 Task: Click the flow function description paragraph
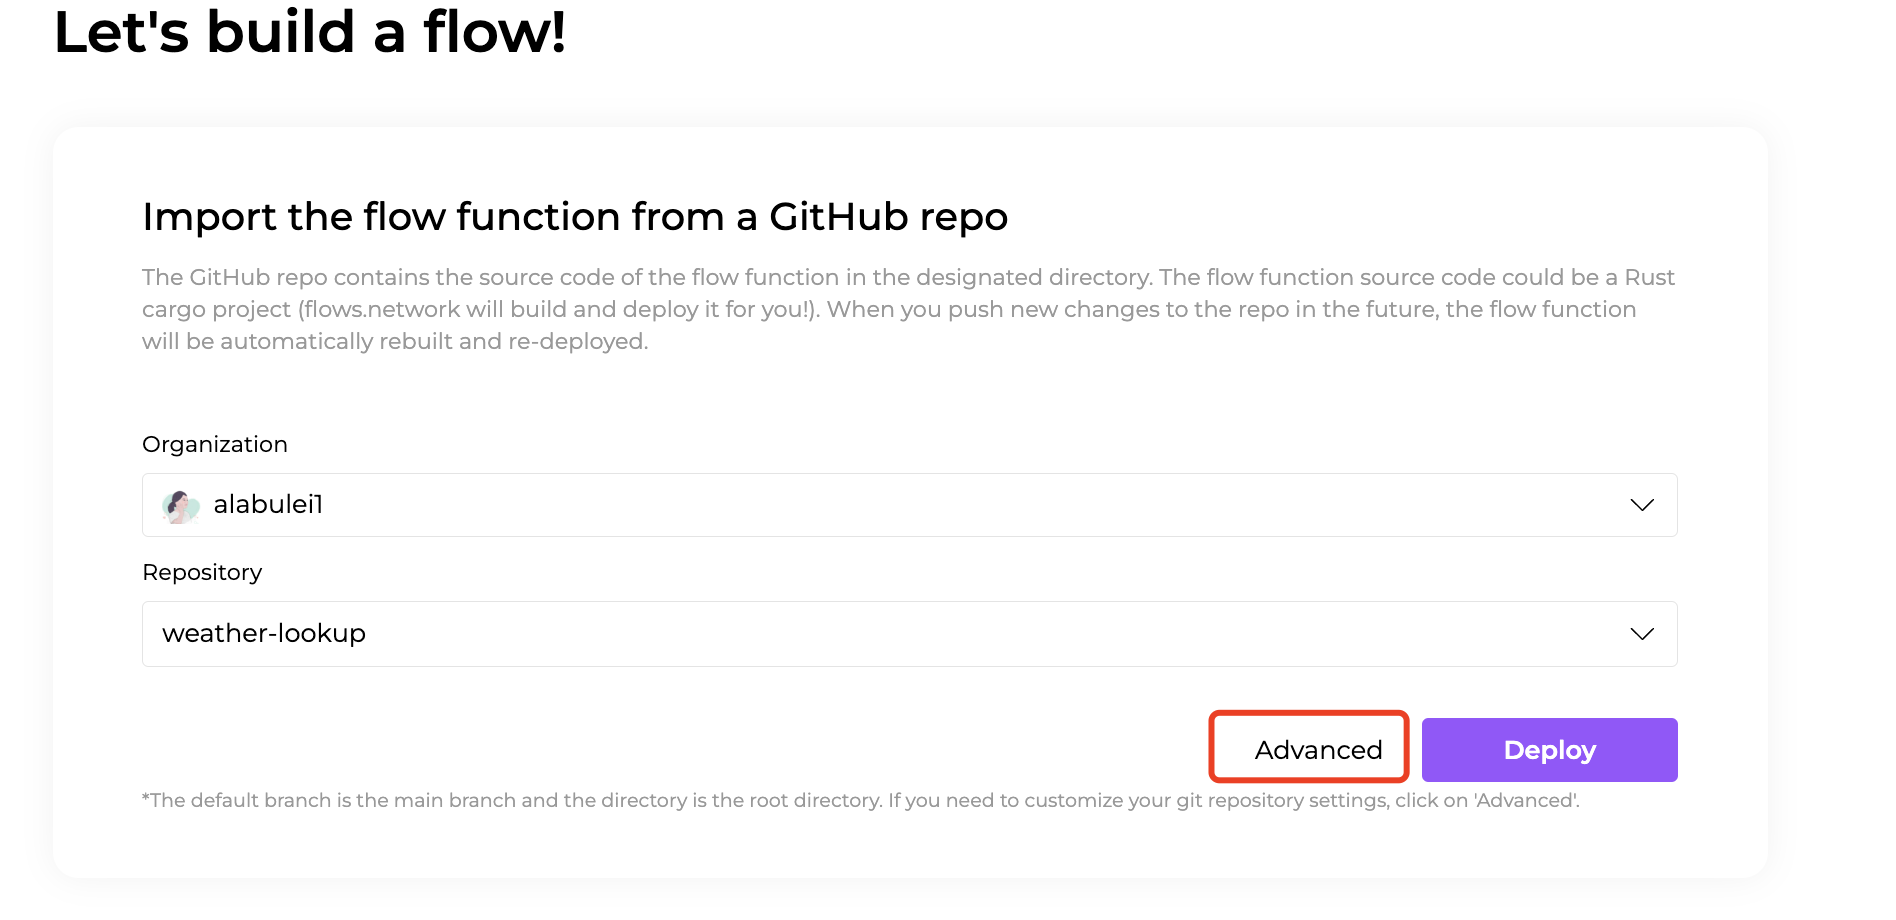pos(900,308)
